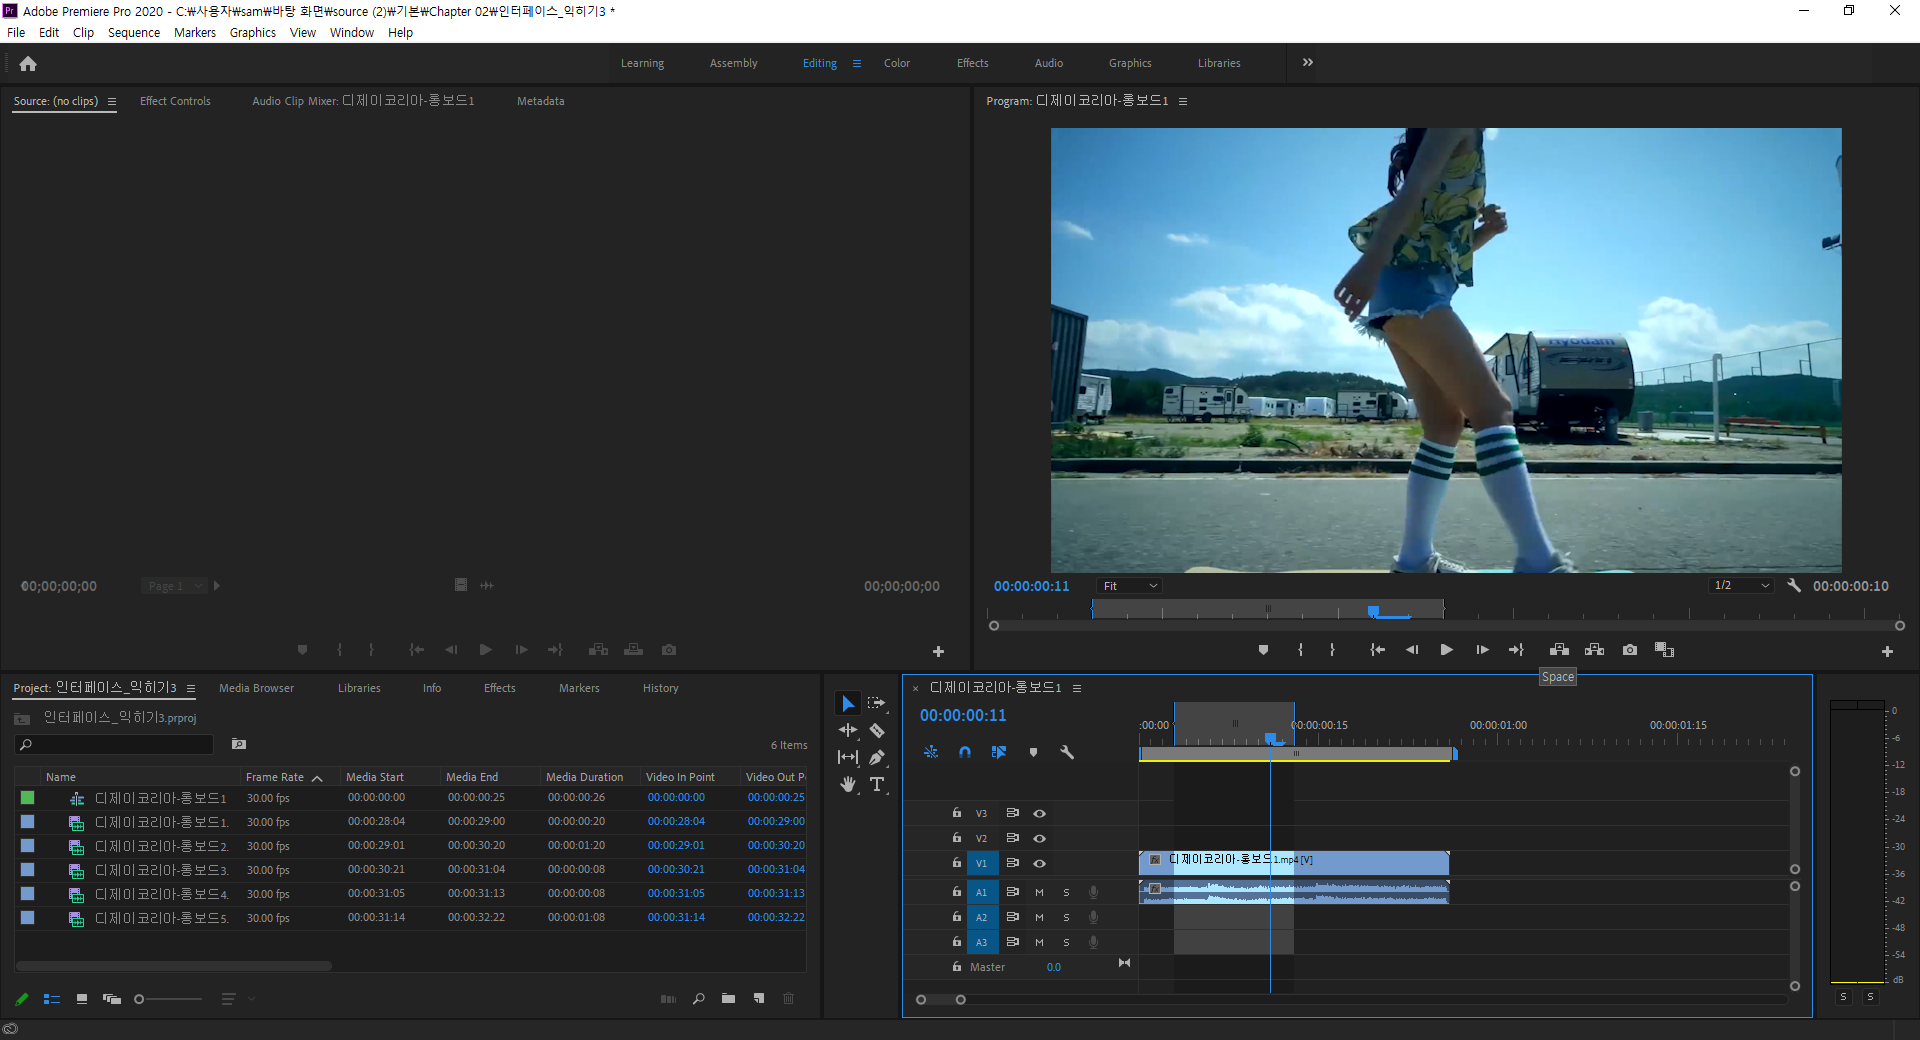Image resolution: width=1920 pixels, height=1040 pixels.
Task: Toggle V1 track output eye
Action: [x=1040, y=864]
